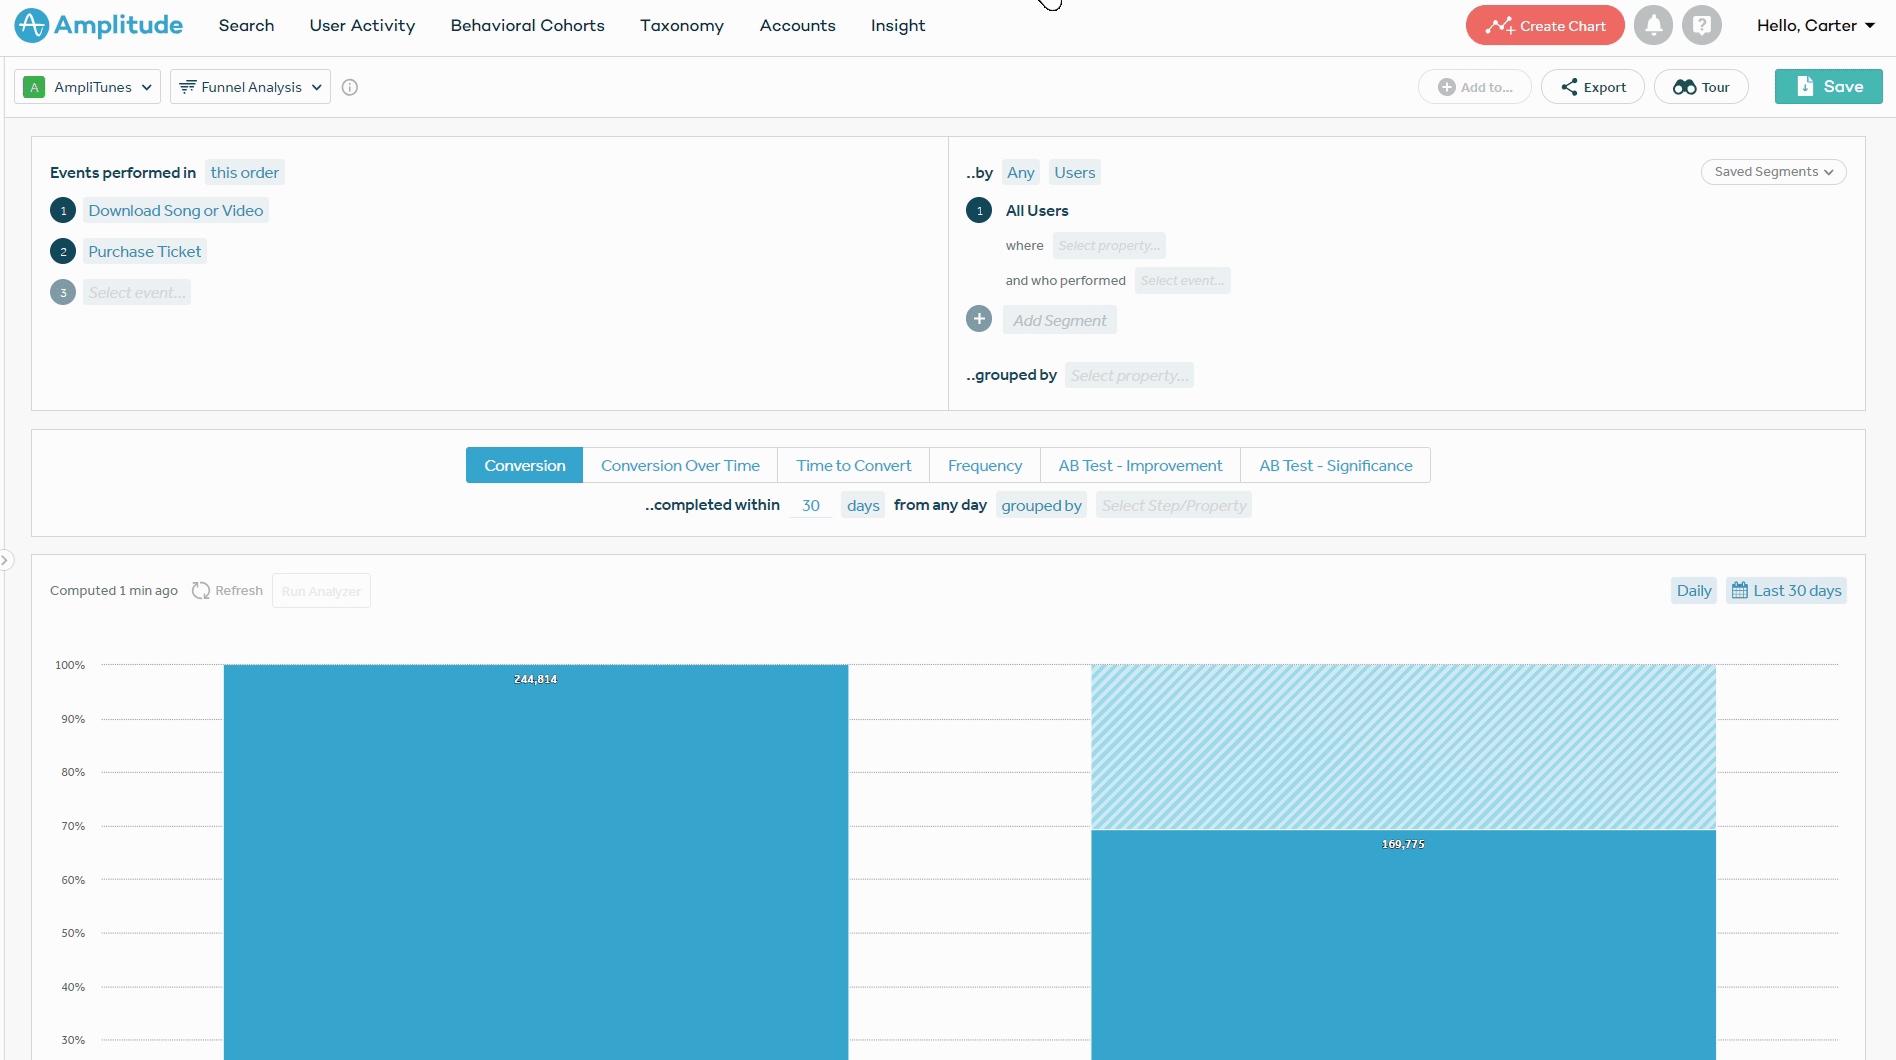Toggle the 'this order' event ordering
Screen dimensions: 1896x1060
244,172
